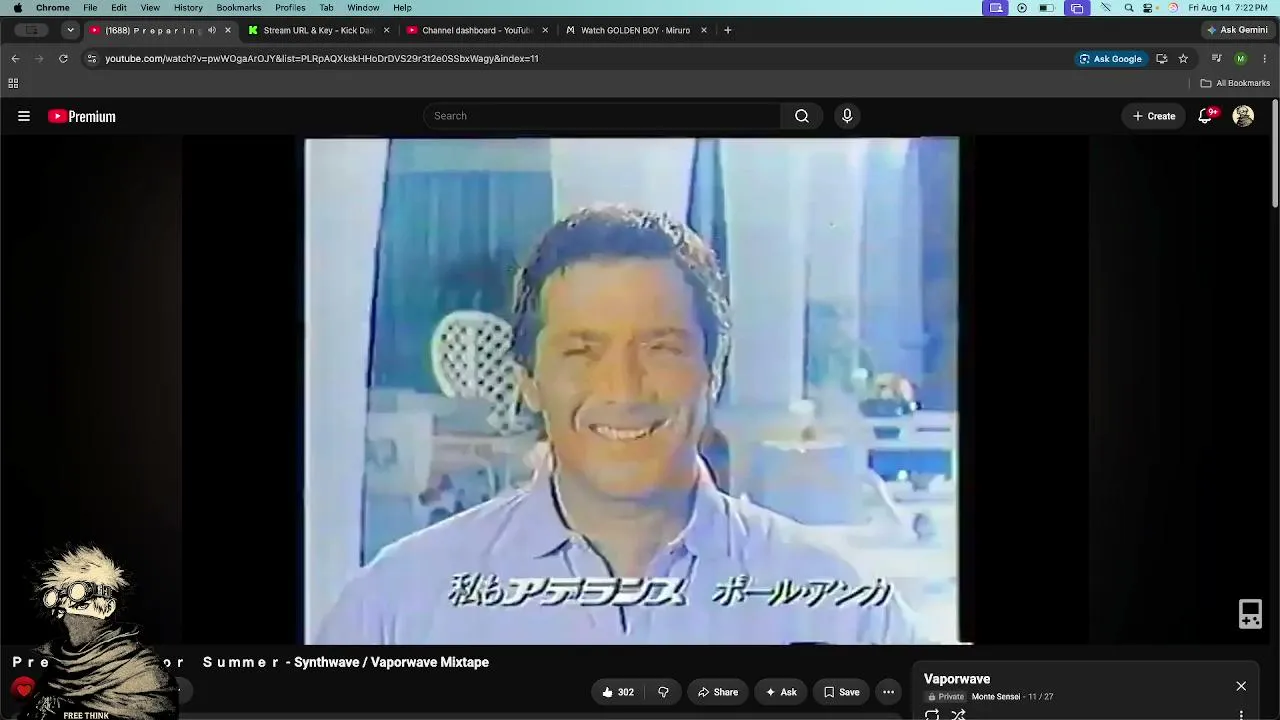Open the Chrome profile M avatar
Viewport: 1280px width, 720px height.
tap(1241, 59)
